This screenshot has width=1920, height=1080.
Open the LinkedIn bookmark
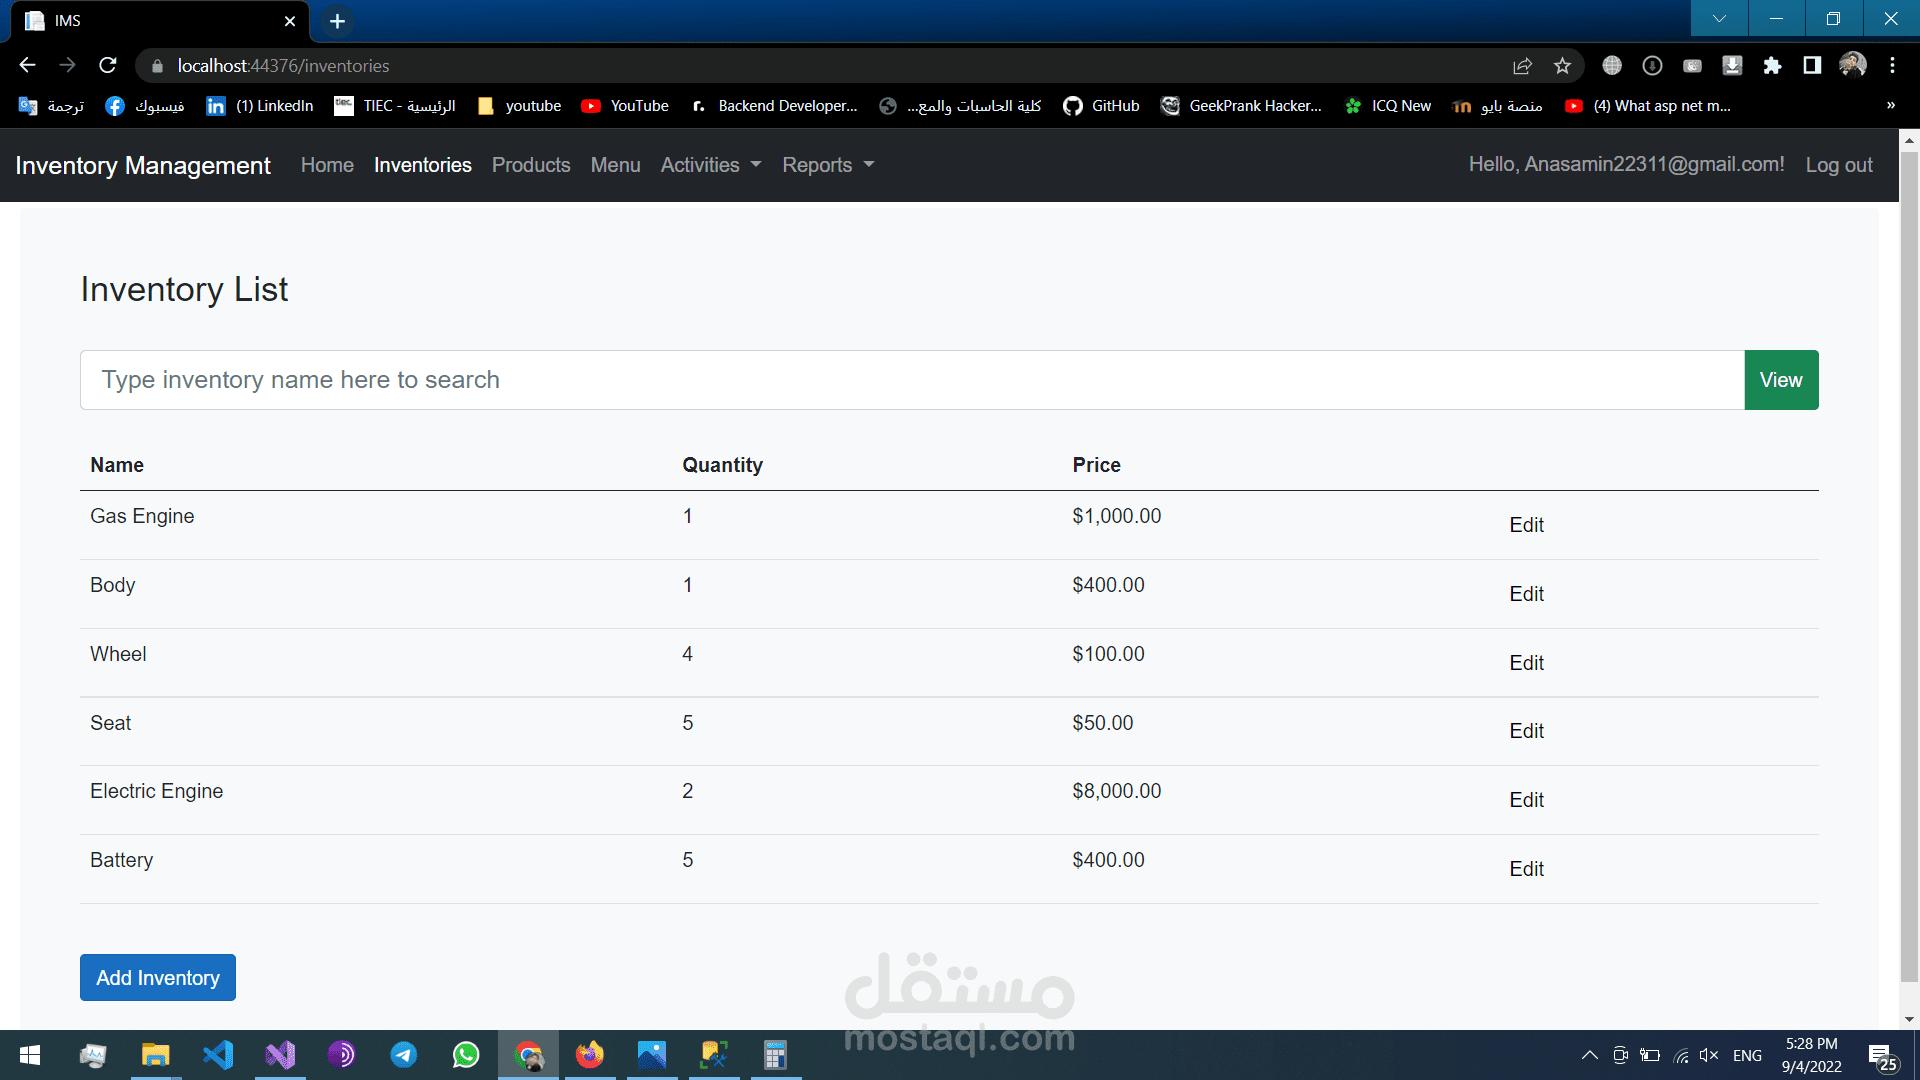pos(260,105)
